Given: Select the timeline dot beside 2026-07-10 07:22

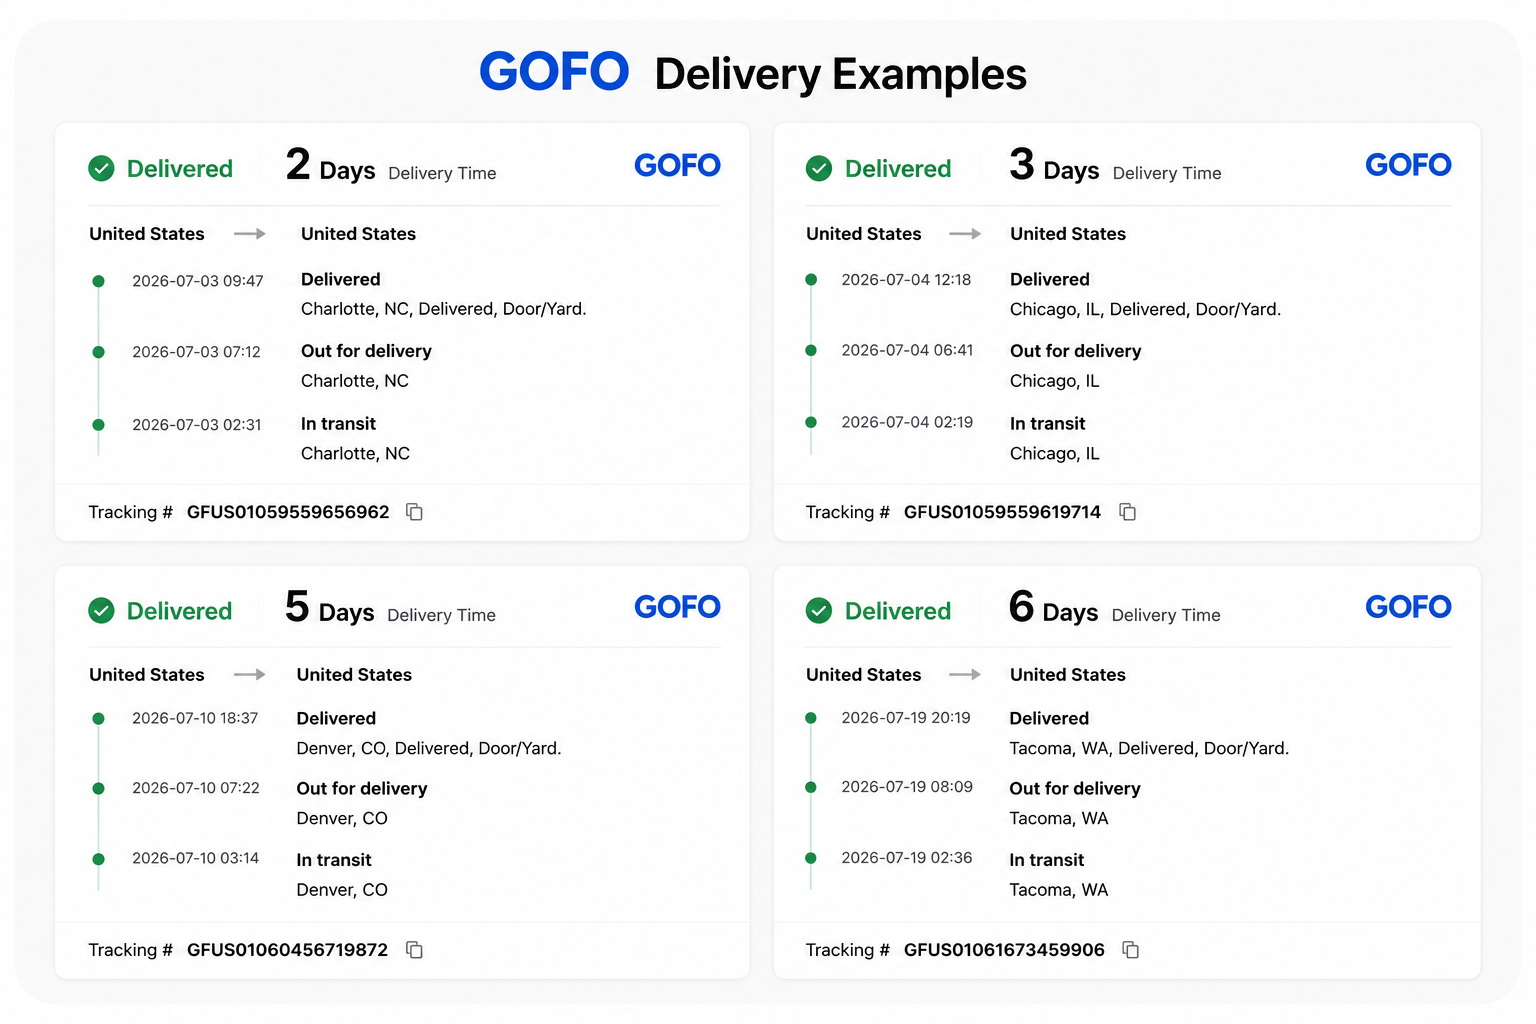Looking at the screenshot, I should pyautogui.click(x=98, y=788).
